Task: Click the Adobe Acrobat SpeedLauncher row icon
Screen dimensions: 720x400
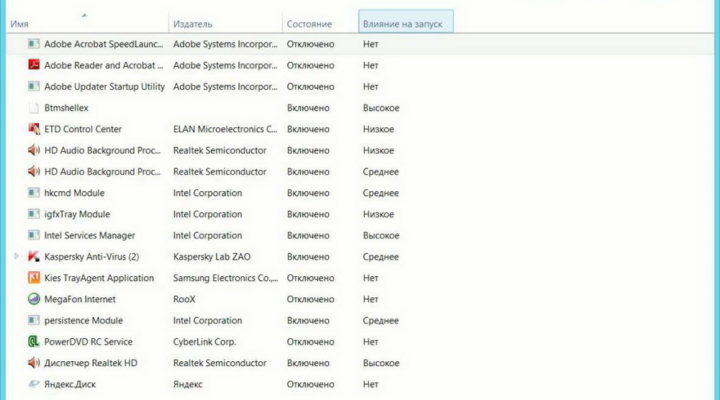Action: tap(34, 44)
